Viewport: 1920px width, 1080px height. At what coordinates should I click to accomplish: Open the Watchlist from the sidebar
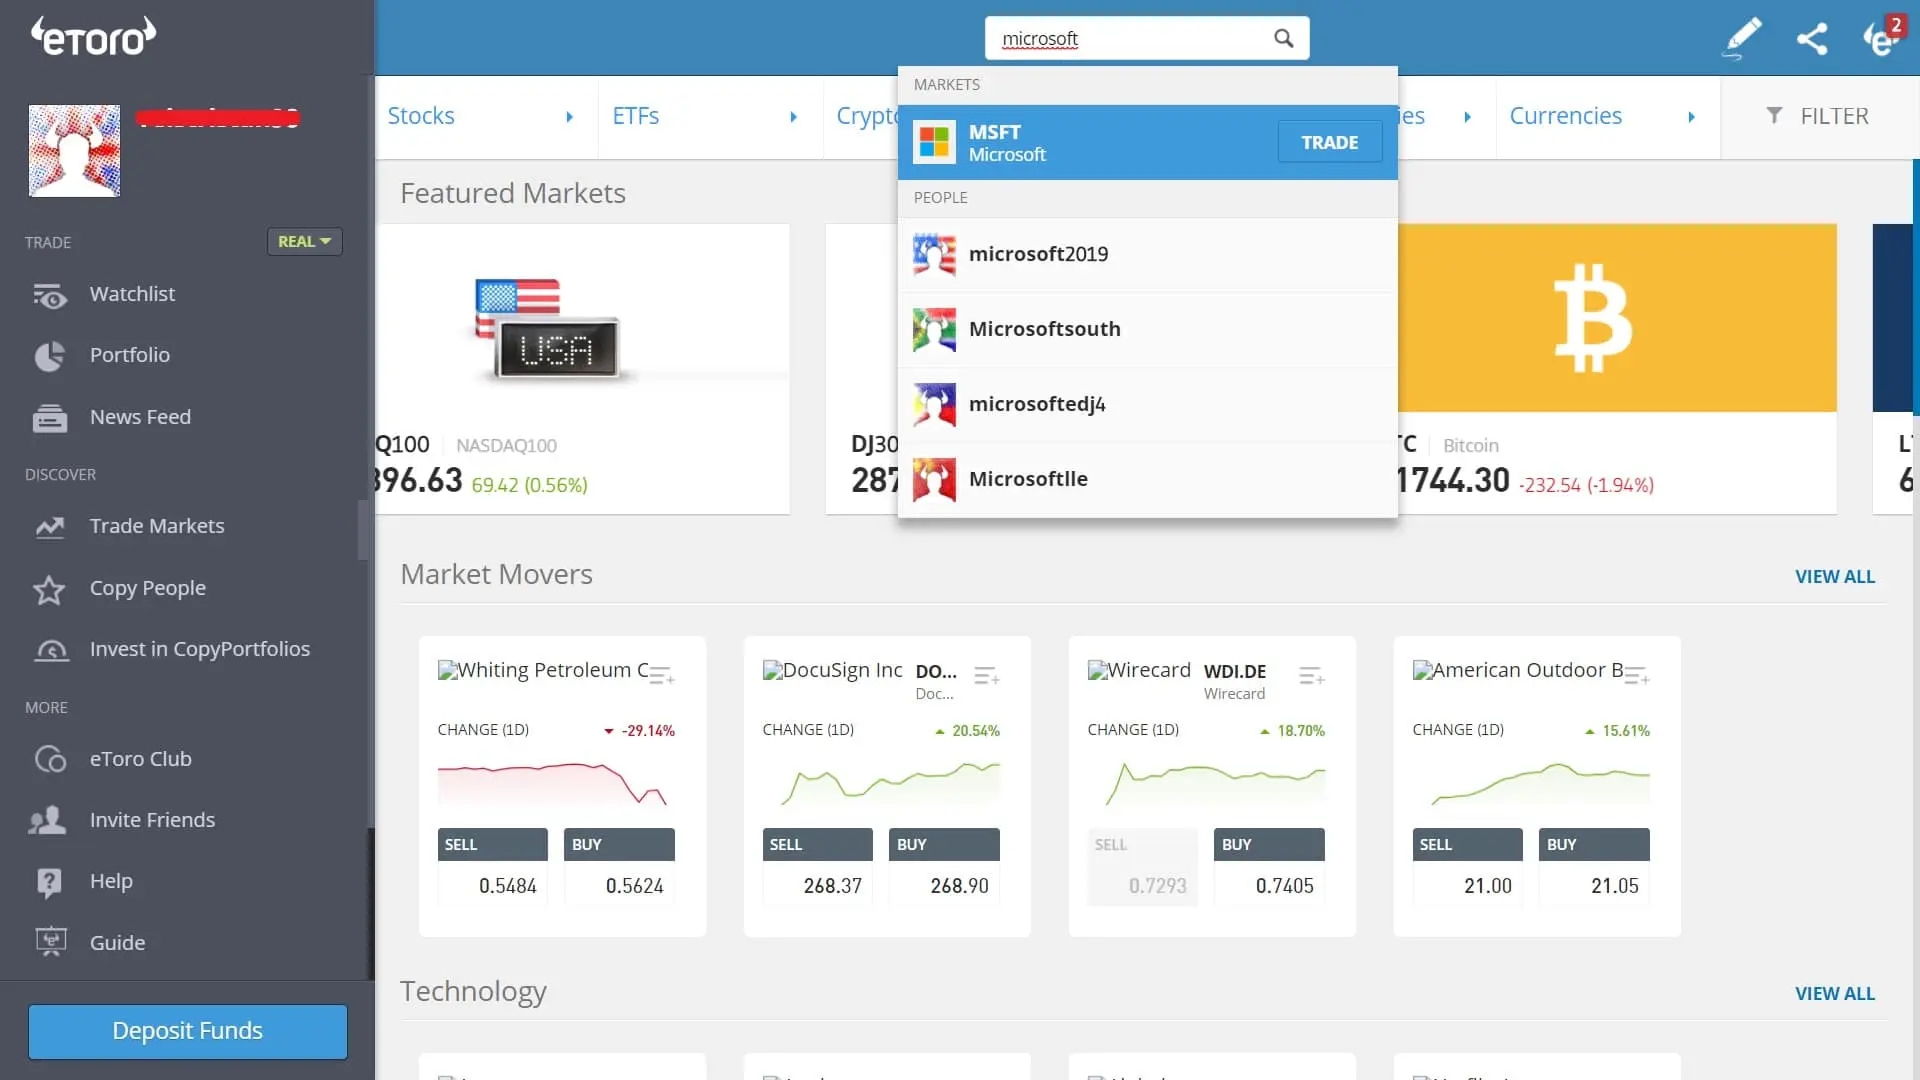pyautogui.click(x=133, y=293)
